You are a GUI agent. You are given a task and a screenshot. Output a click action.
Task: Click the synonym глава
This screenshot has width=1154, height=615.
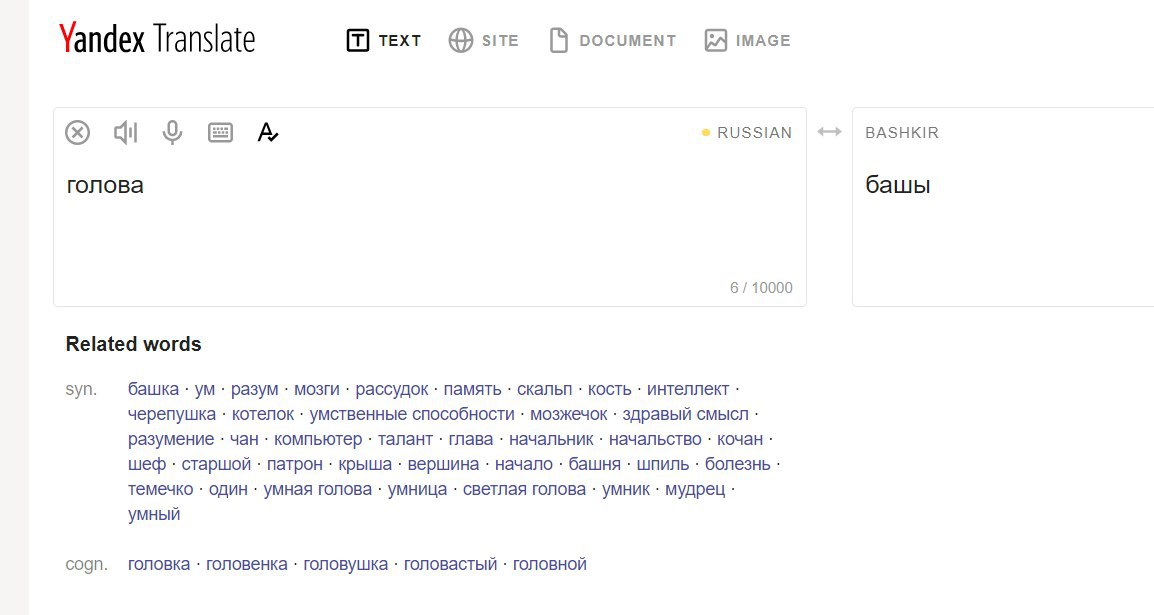[471, 439]
